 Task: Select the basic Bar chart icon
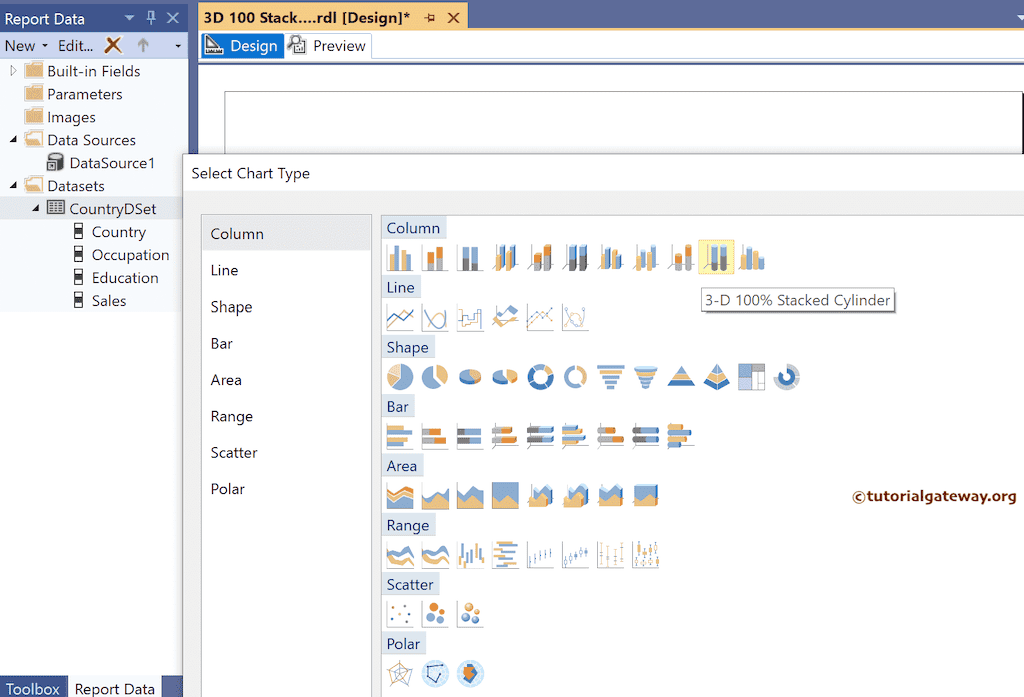coord(400,436)
